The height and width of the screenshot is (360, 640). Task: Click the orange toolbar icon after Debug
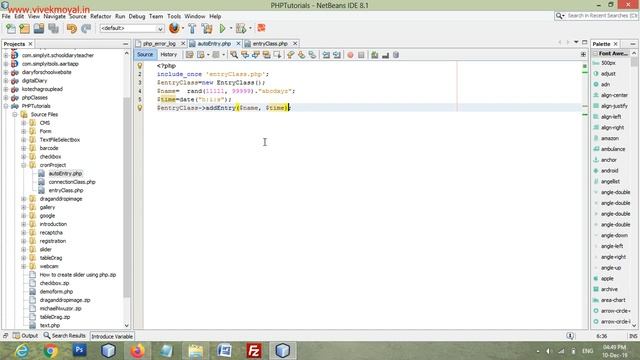point(261,28)
